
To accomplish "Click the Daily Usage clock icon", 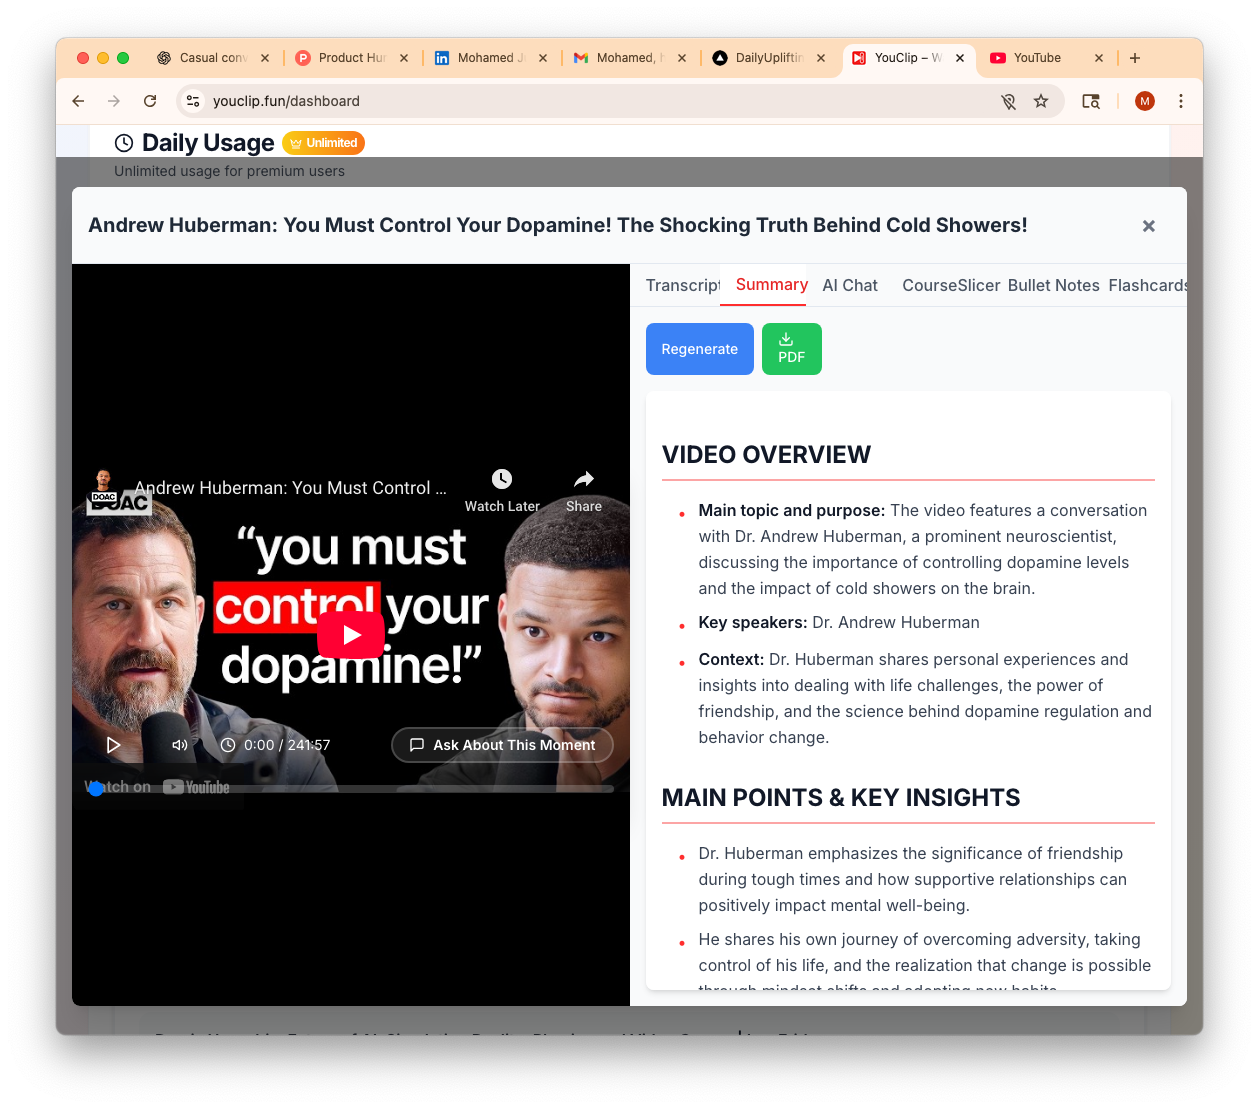I will click(124, 143).
